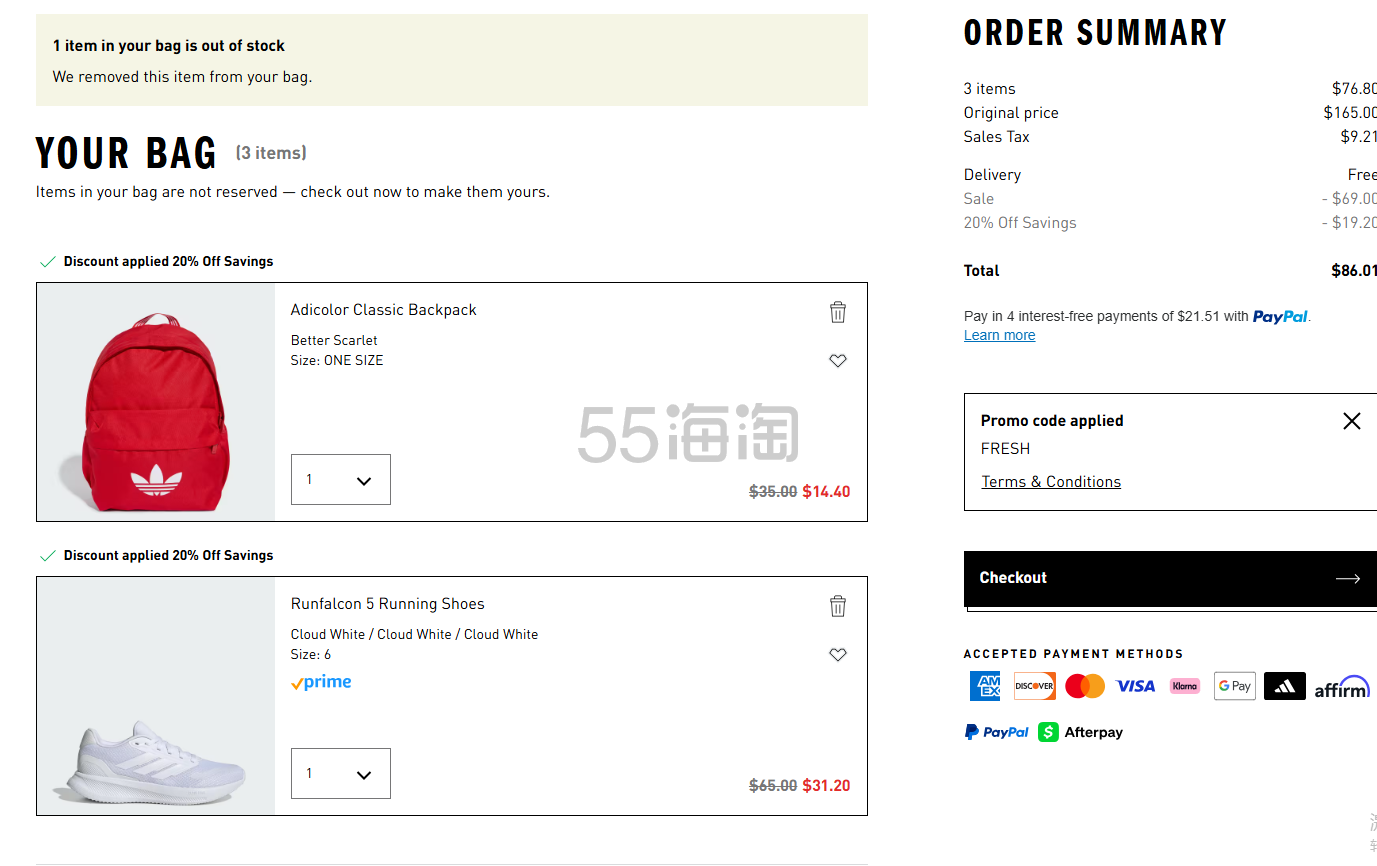Open promo Terms & Conditions link
This screenshot has width=1377, height=866.
(x=1050, y=482)
